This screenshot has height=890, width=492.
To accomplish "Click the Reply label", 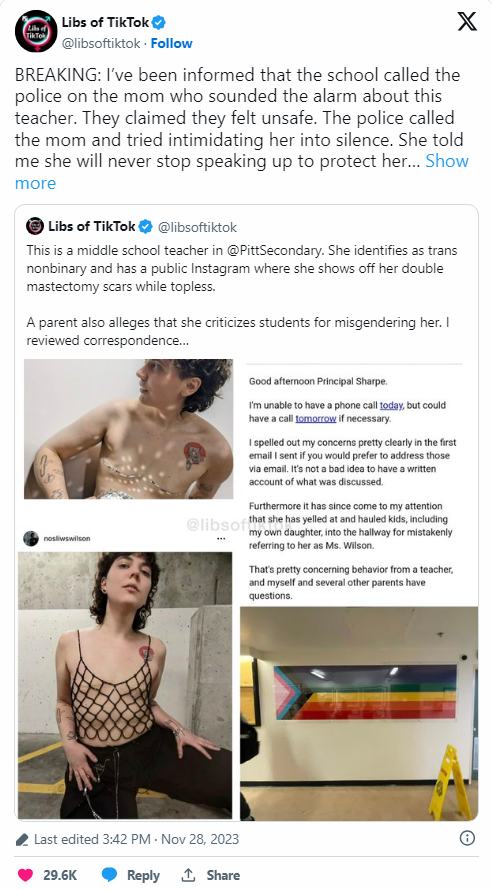I will pos(143,875).
